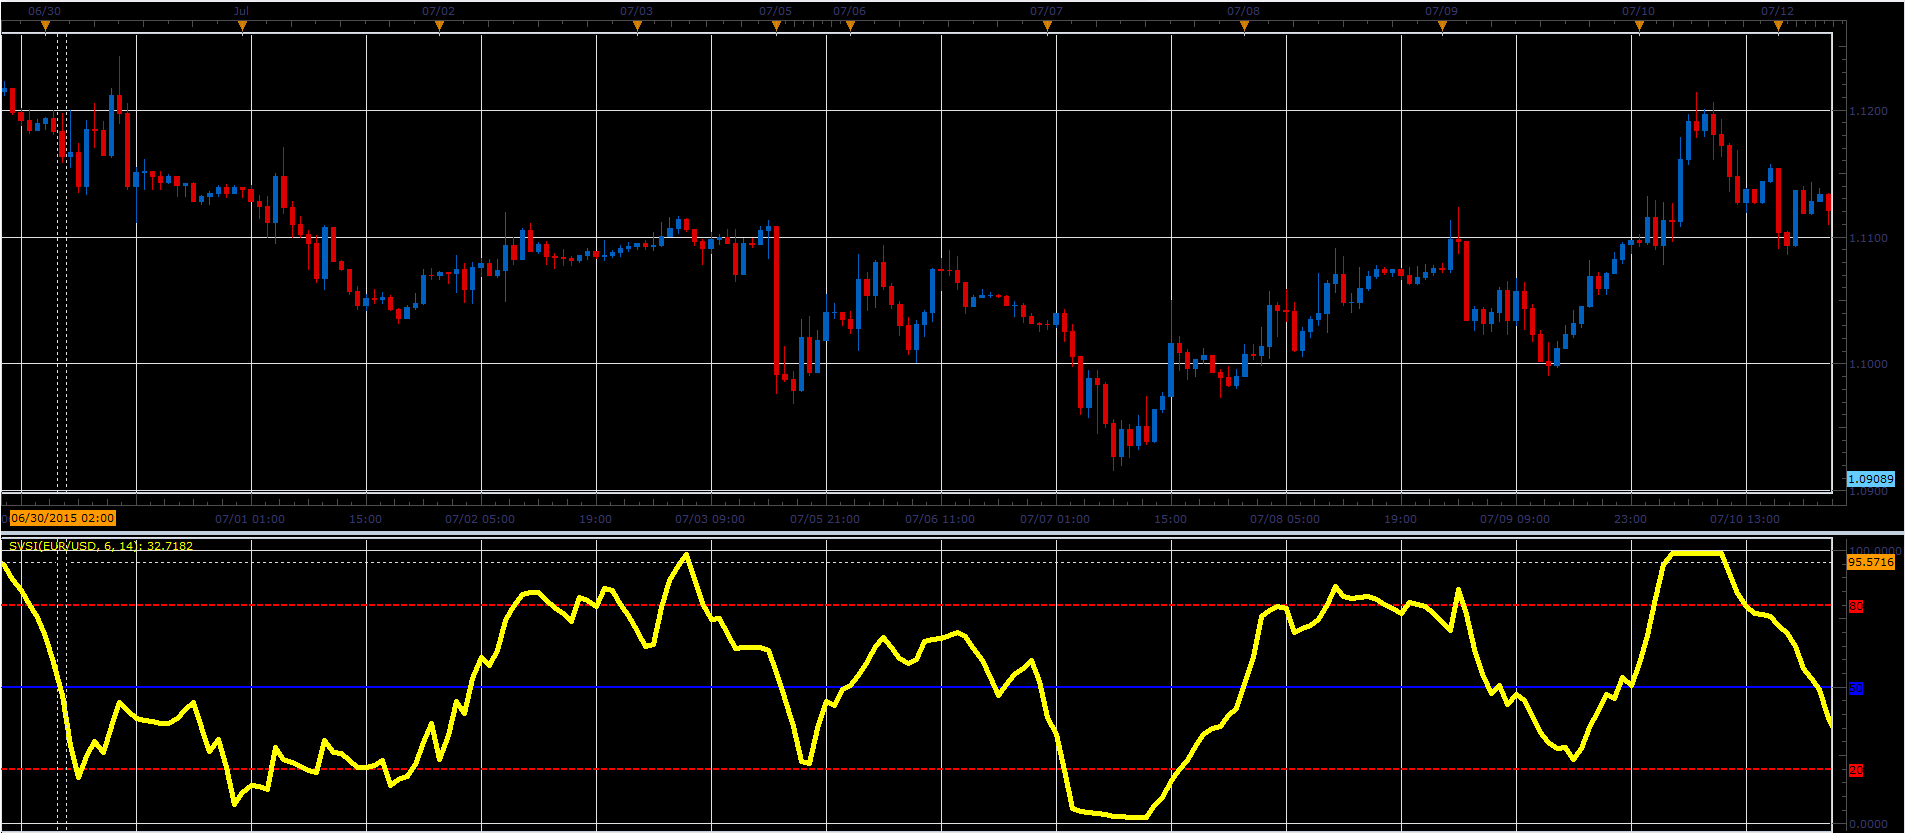Click the 07/12 day marker triangle
The width and height of the screenshot is (1905, 833).
[x=1778, y=27]
